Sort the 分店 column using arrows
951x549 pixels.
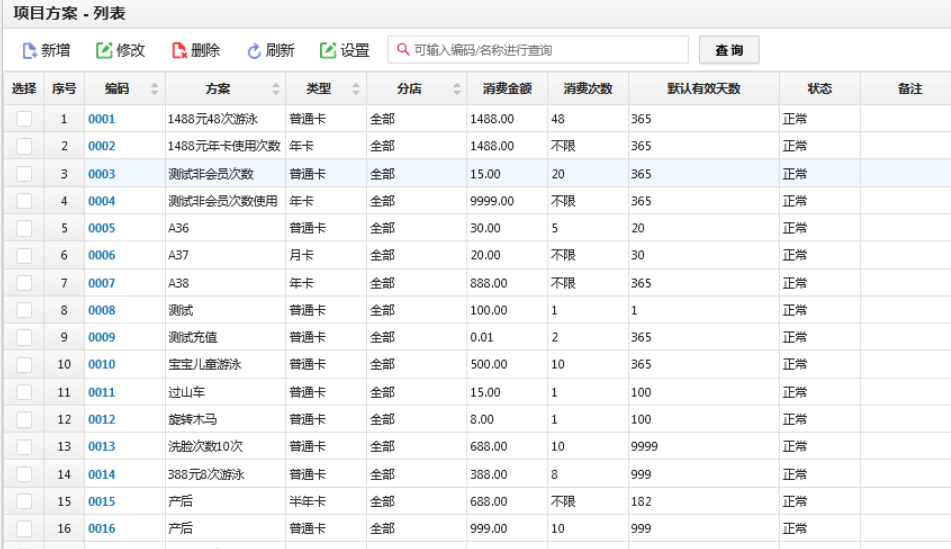click(x=457, y=89)
